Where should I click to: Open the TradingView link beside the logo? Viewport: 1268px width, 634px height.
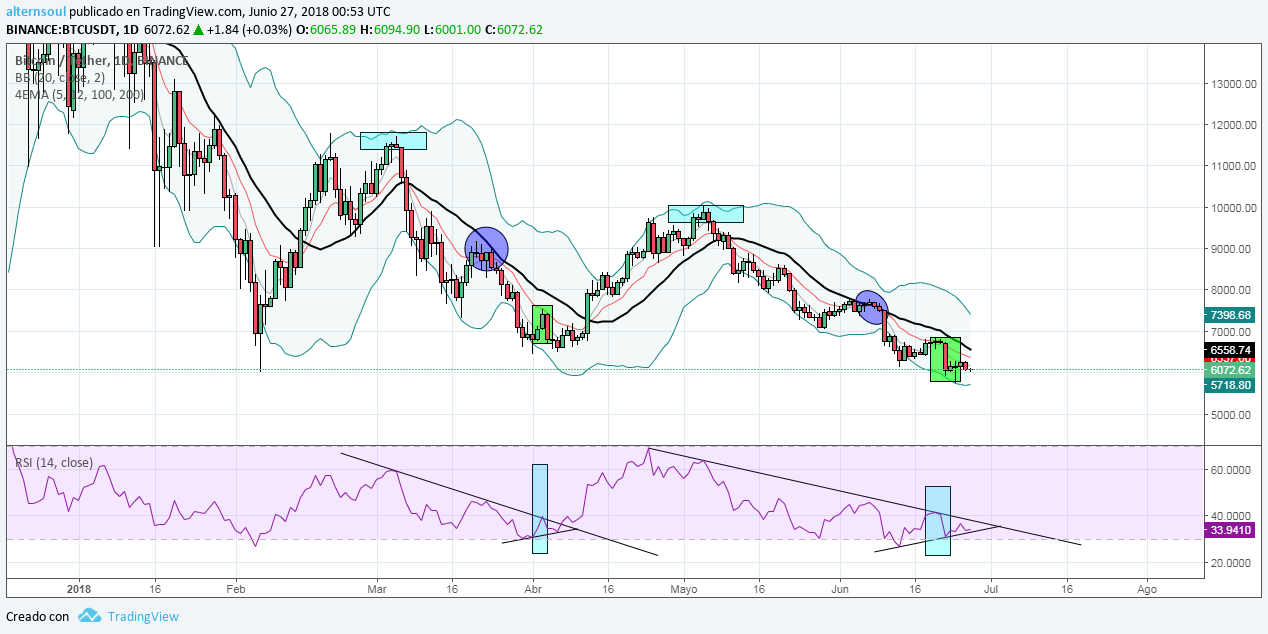tap(143, 617)
